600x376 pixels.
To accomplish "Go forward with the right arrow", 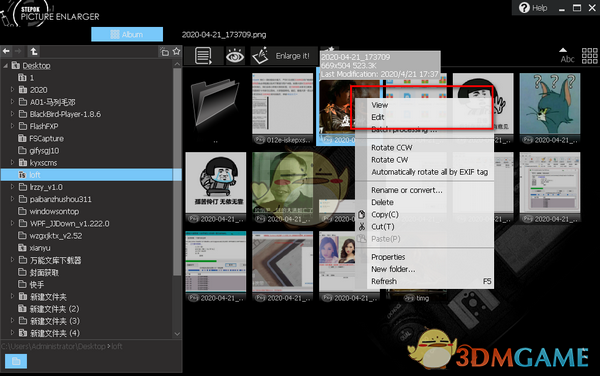I will pyautogui.click(x=18, y=51).
